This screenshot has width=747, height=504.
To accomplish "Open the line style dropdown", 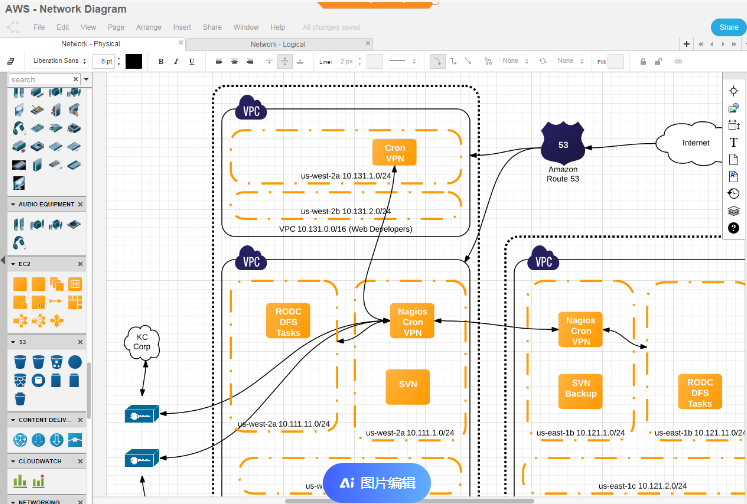I will 402,61.
